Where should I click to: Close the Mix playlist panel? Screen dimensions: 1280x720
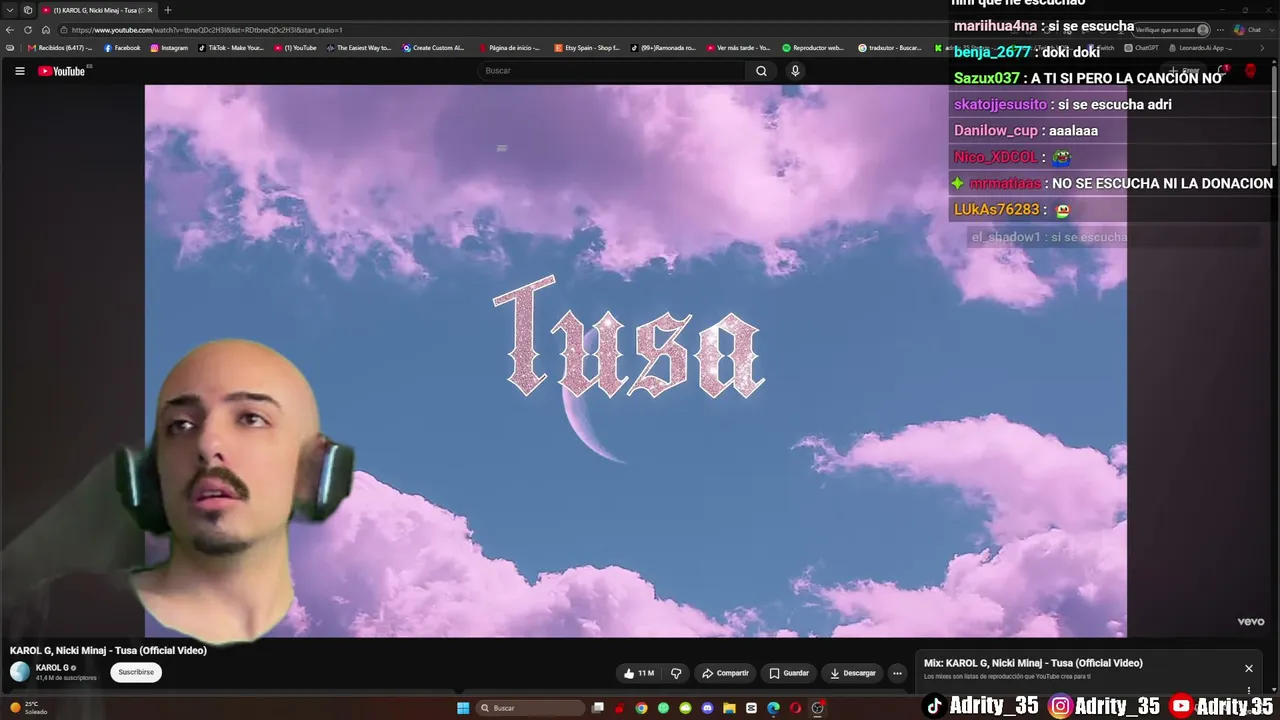tap(1248, 668)
